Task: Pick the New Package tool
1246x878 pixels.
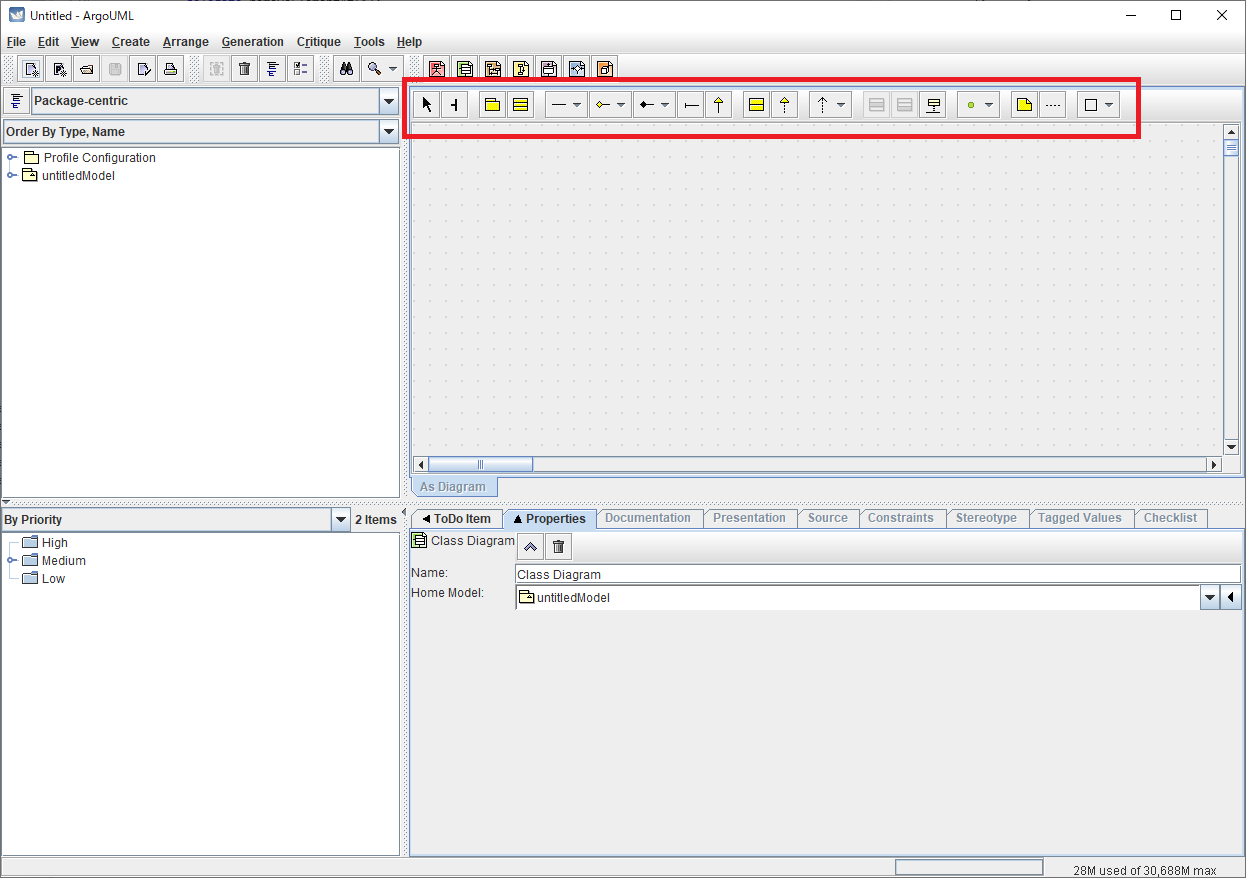Action: tap(491, 105)
